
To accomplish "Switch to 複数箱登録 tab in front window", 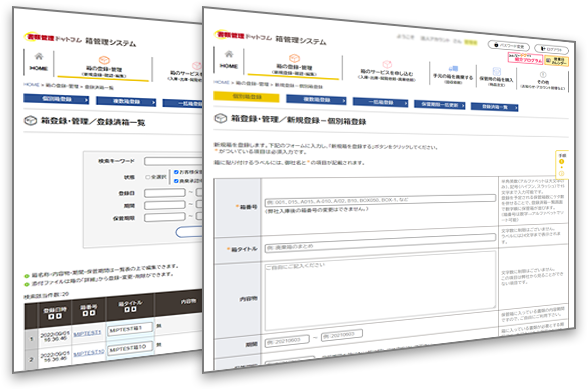I will 316,100.
